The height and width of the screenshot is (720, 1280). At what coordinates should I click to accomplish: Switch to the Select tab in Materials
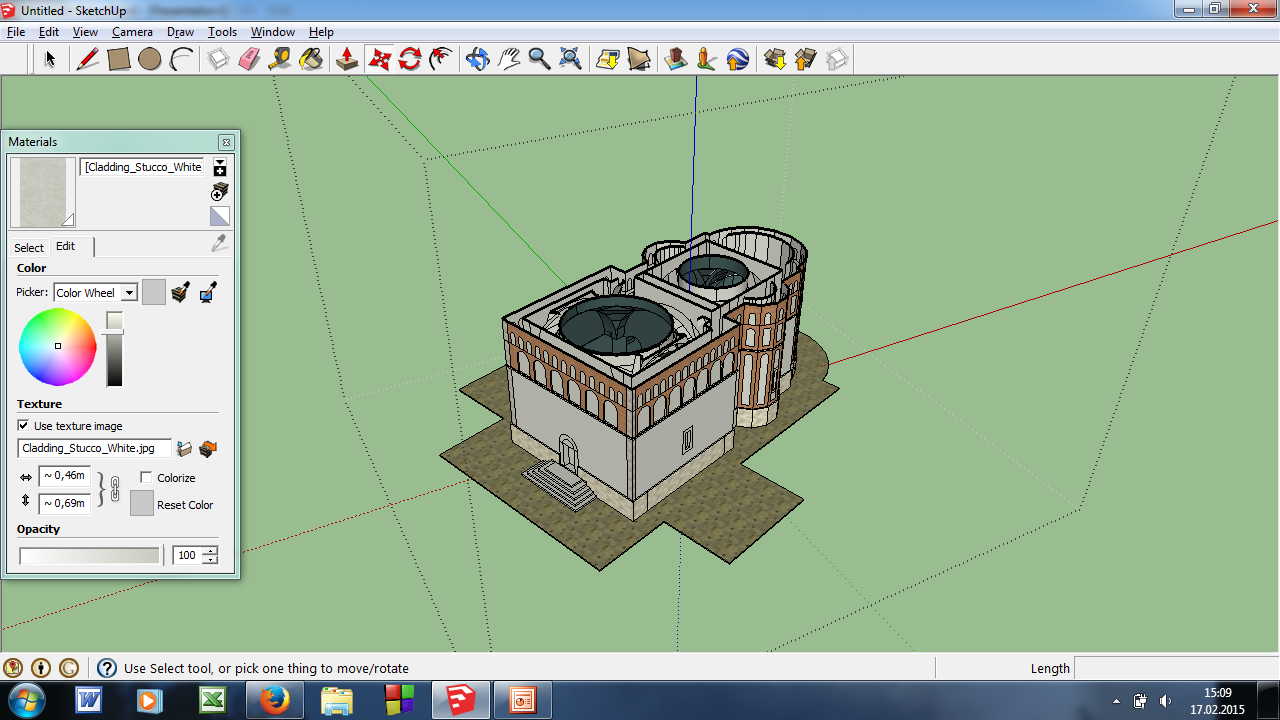29,247
